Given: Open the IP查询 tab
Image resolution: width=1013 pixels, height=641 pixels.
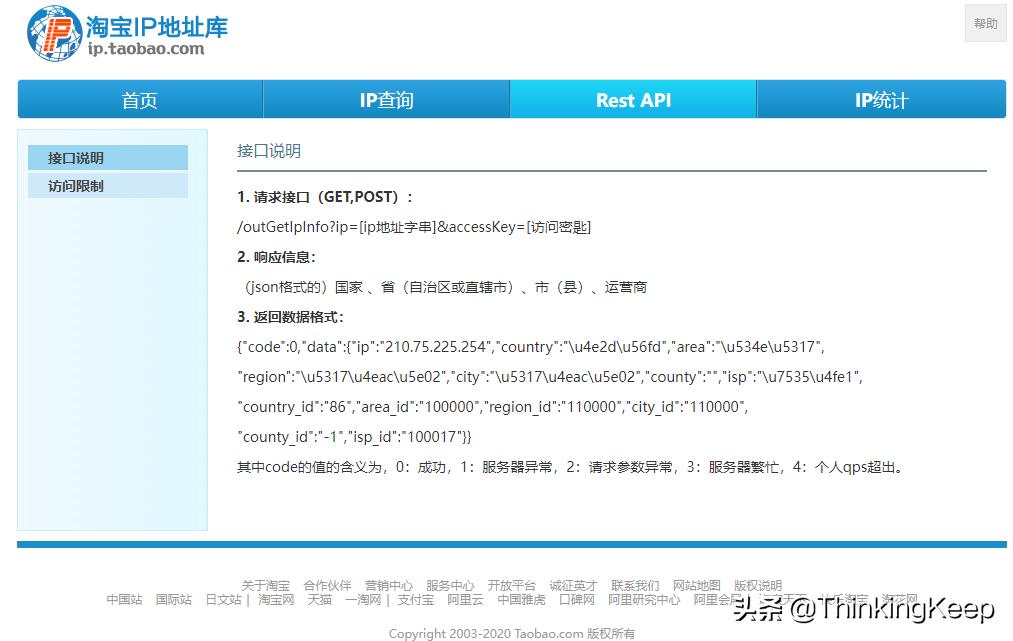Looking at the screenshot, I should (x=386, y=100).
